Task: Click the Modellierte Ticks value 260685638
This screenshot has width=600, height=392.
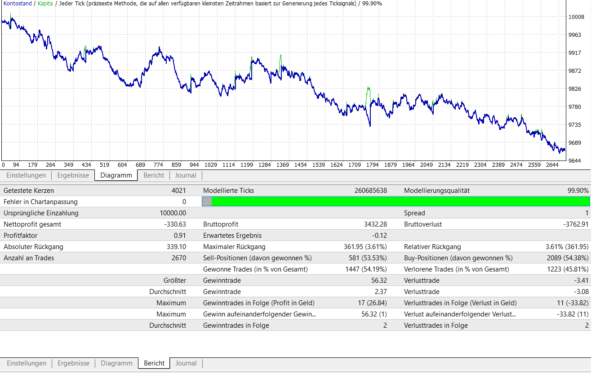Action: pos(370,191)
